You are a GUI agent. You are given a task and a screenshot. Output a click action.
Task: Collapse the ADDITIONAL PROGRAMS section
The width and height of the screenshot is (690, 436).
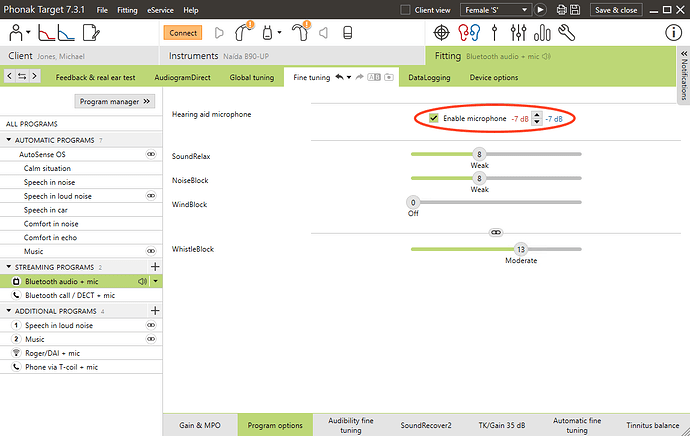(x=8, y=311)
